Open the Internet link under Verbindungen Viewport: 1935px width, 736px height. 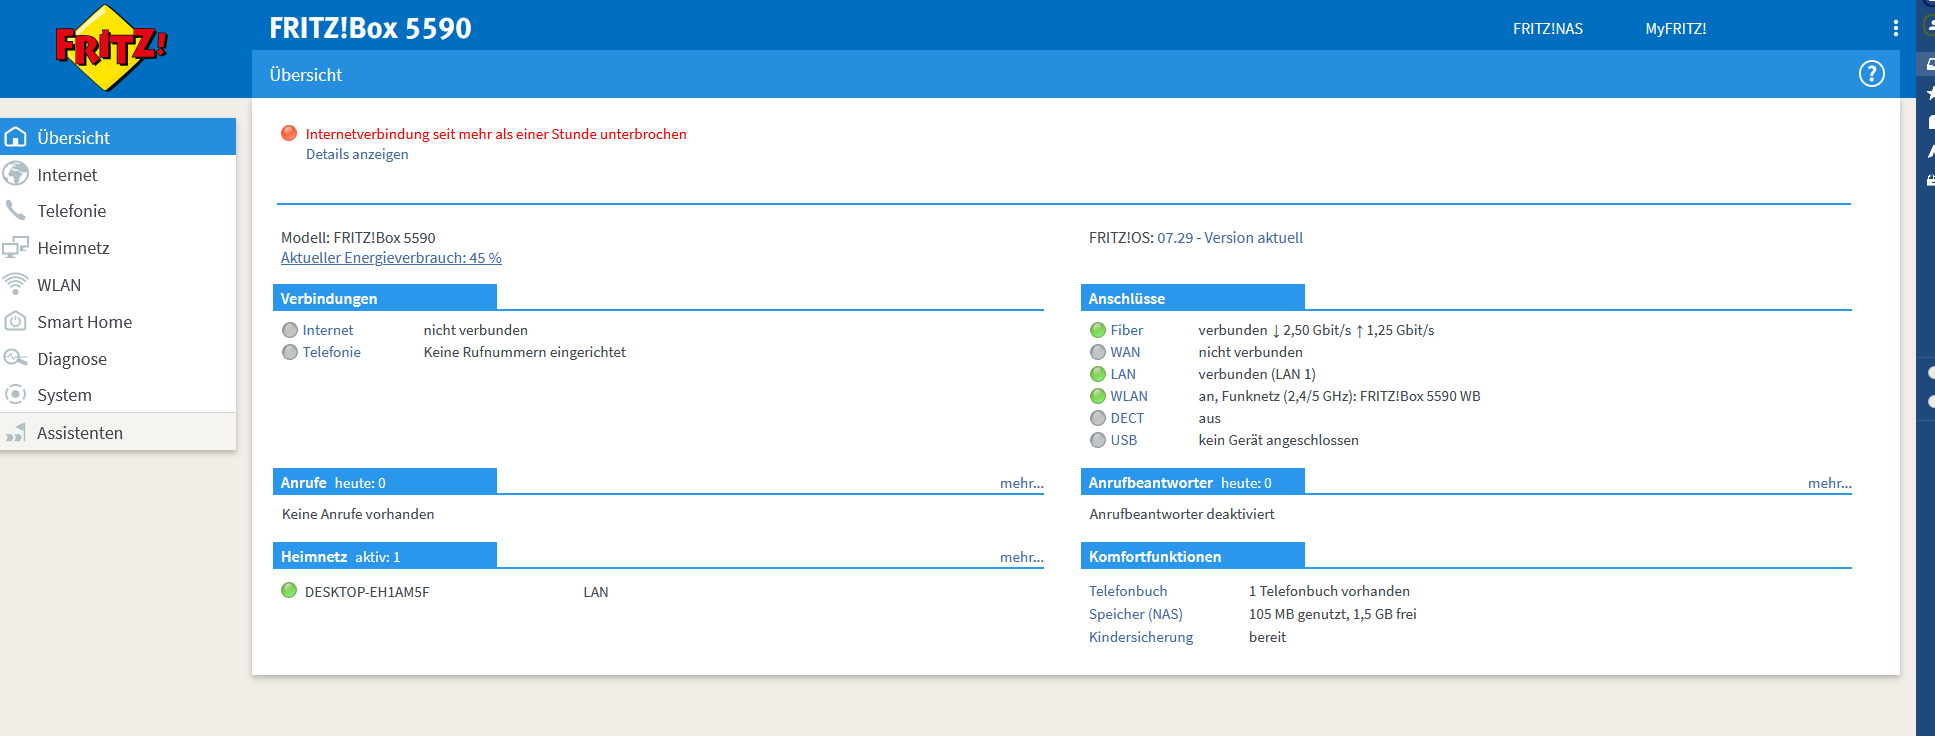point(328,330)
